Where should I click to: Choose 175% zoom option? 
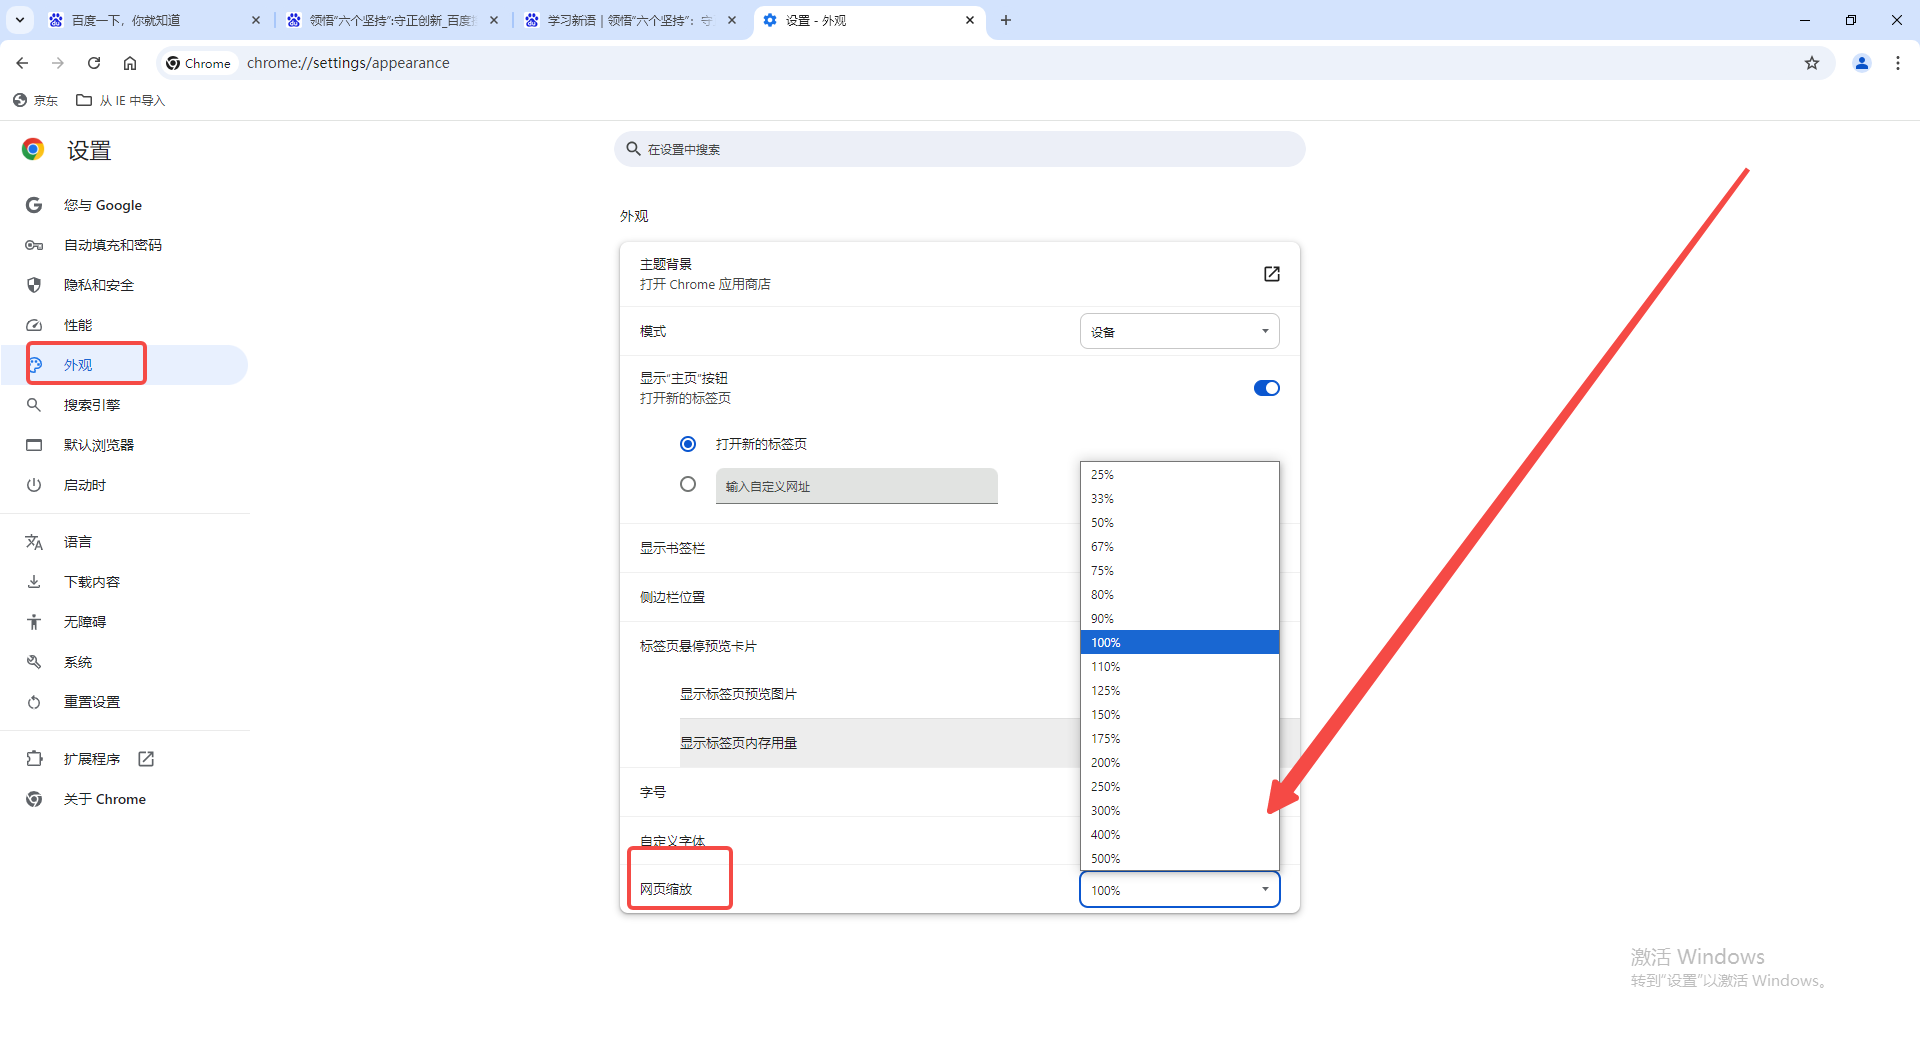1179,739
